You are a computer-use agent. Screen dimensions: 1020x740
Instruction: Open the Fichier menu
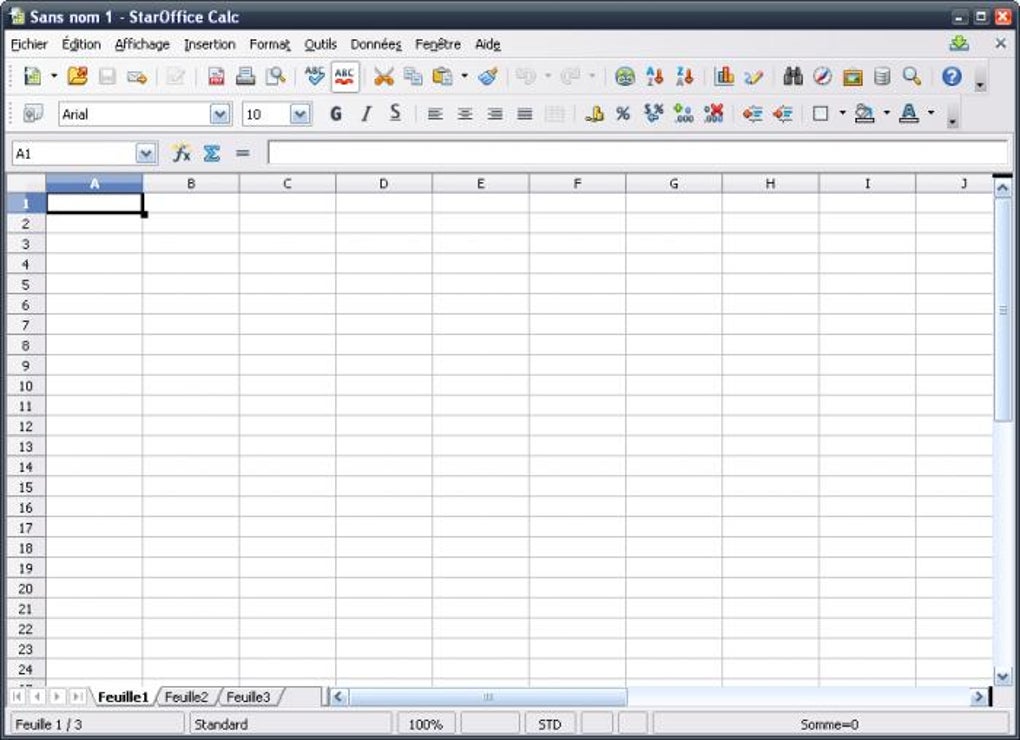pos(29,44)
